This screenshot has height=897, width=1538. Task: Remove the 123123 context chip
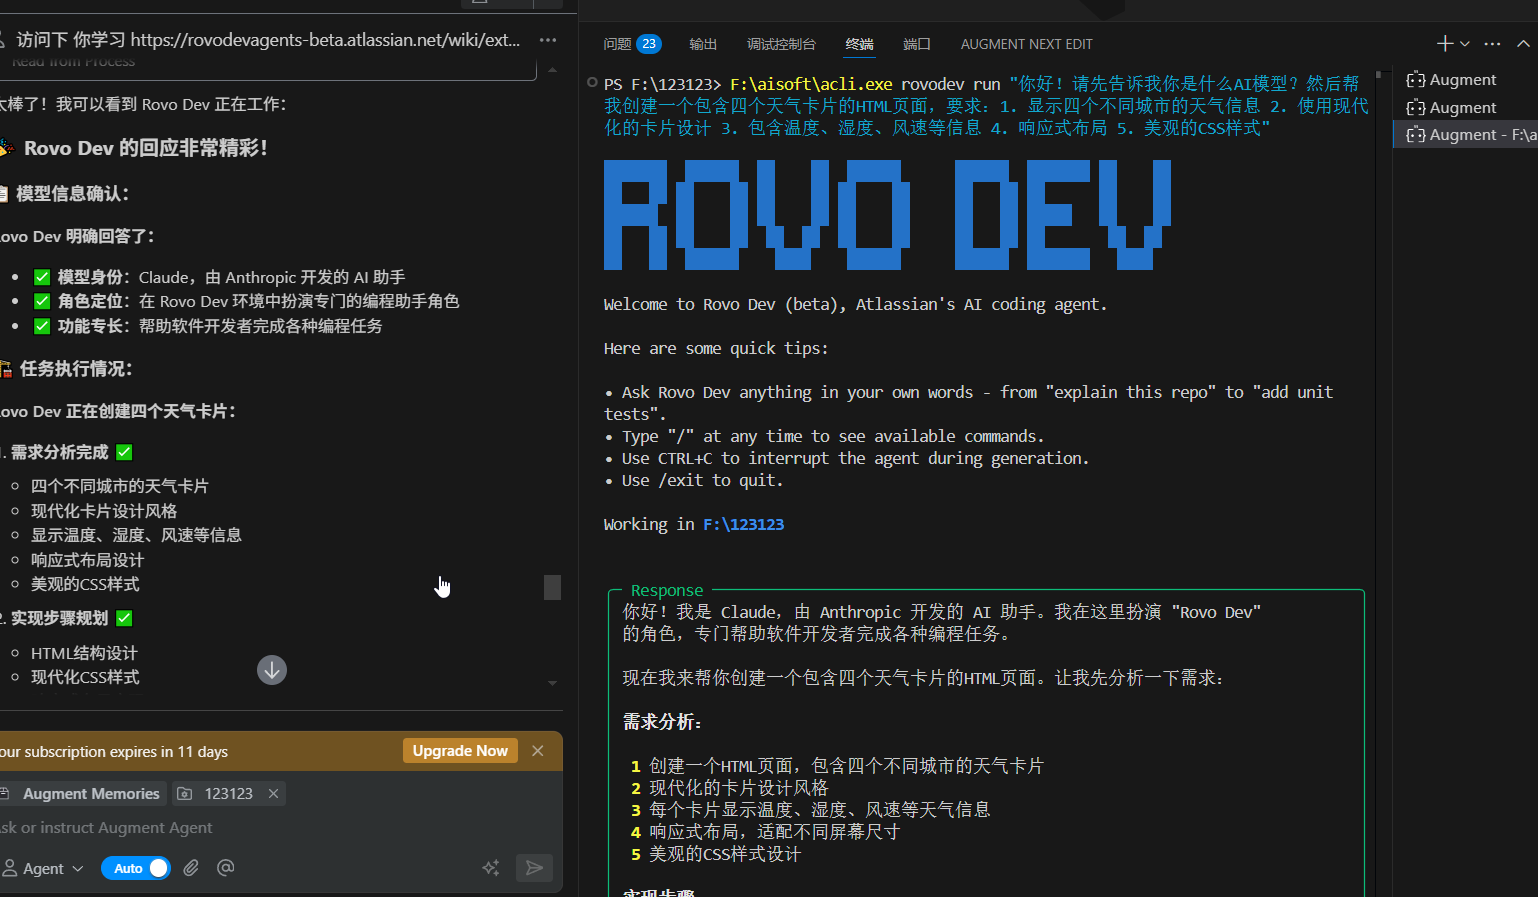[x=273, y=793]
